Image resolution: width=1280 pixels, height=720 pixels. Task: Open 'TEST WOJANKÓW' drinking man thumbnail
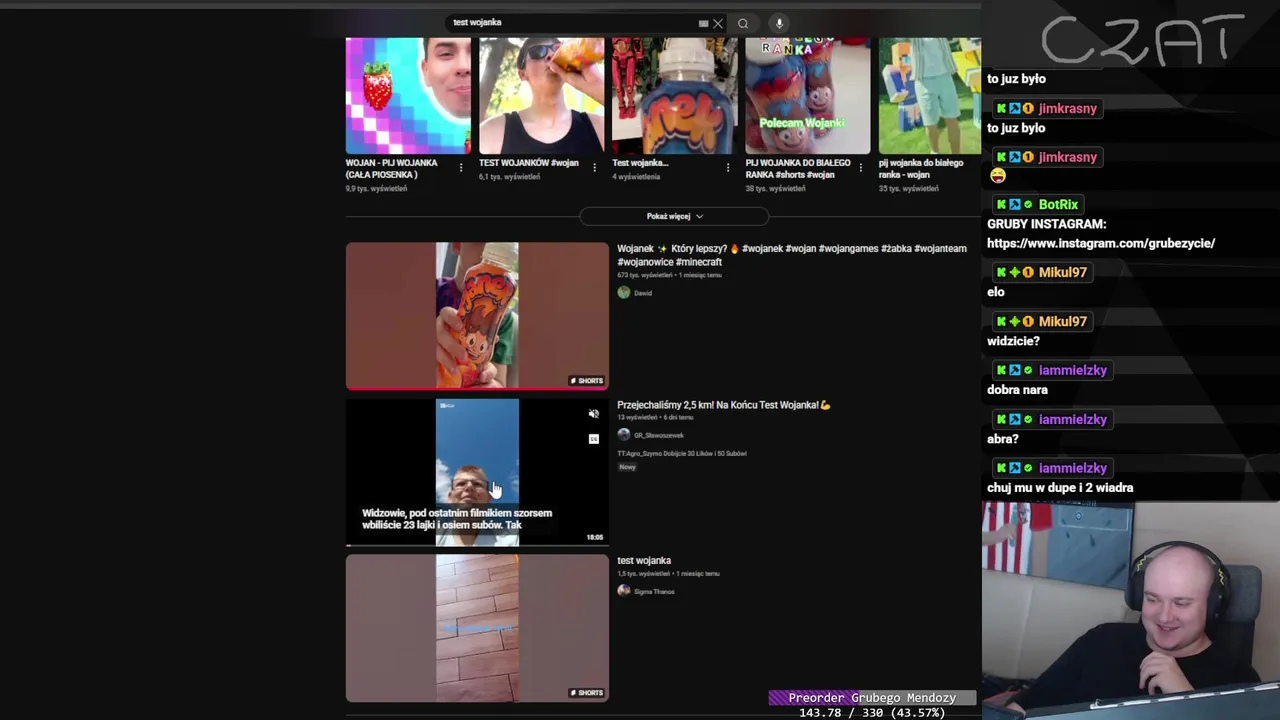[x=541, y=96]
